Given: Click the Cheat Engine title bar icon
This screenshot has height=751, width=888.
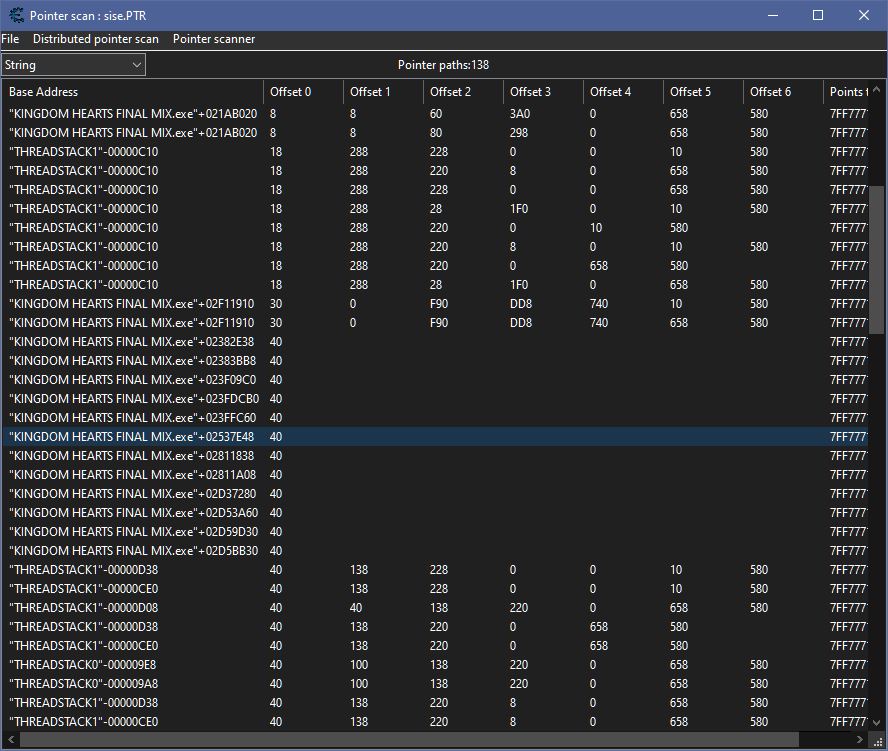Looking at the screenshot, I should click(x=16, y=15).
